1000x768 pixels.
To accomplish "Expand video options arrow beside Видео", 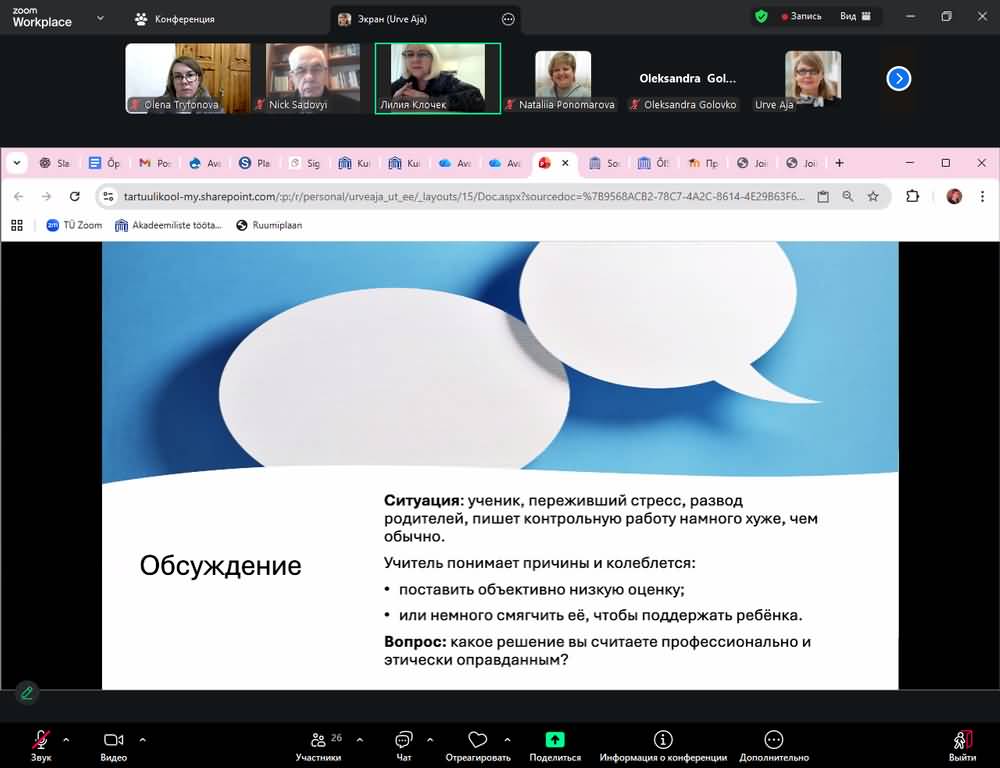I will (142, 740).
